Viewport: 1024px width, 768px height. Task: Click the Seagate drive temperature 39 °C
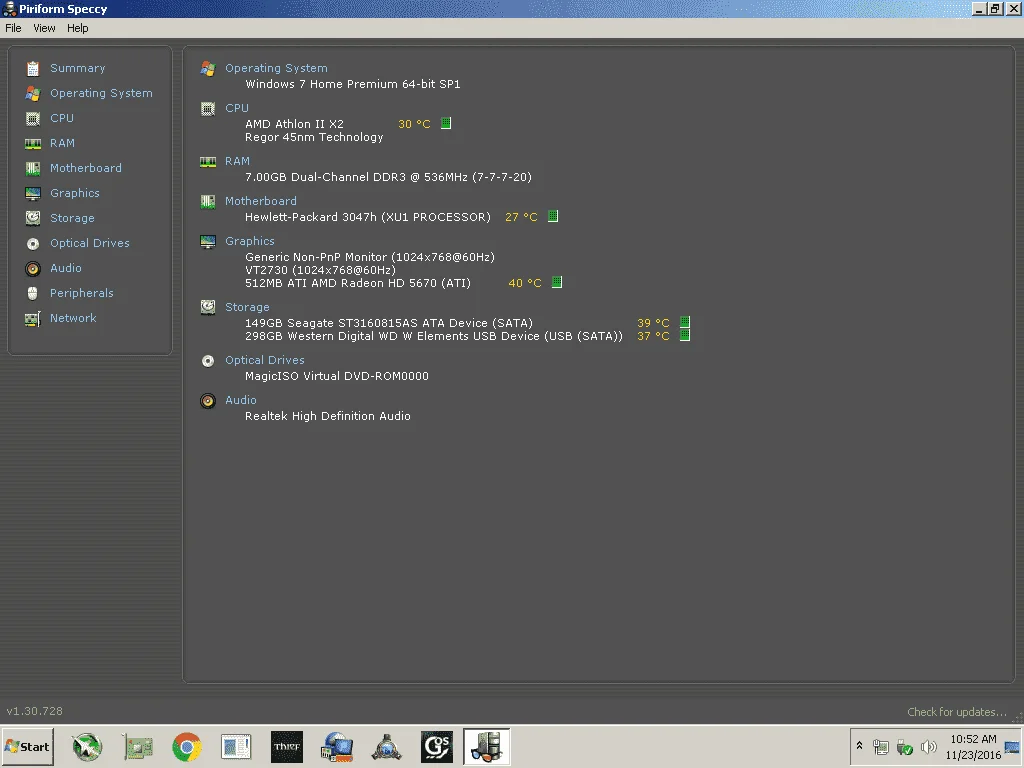pos(653,323)
